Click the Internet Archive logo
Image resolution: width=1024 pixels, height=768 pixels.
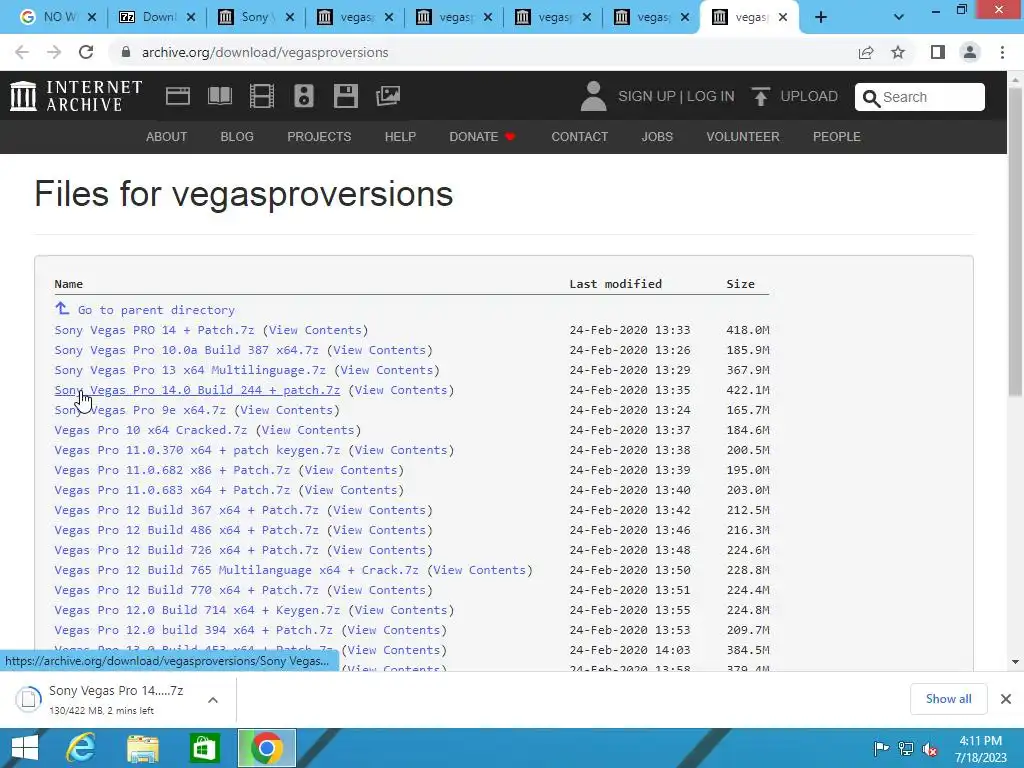tap(76, 96)
